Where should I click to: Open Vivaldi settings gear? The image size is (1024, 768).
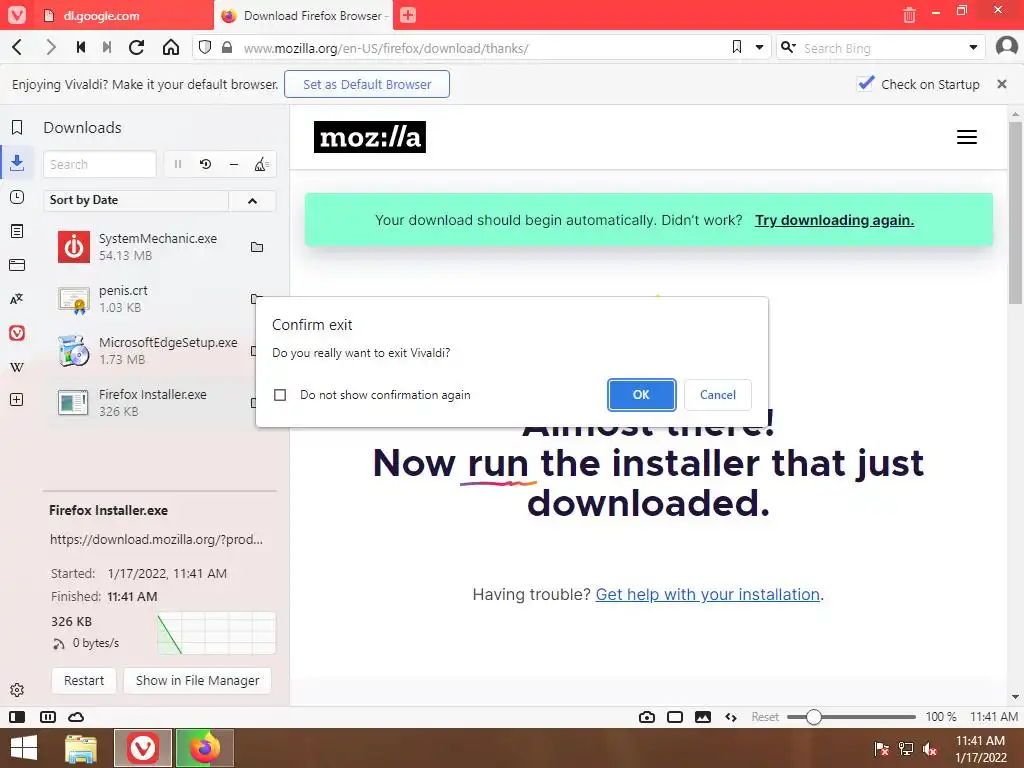pyautogui.click(x=17, y=690)
